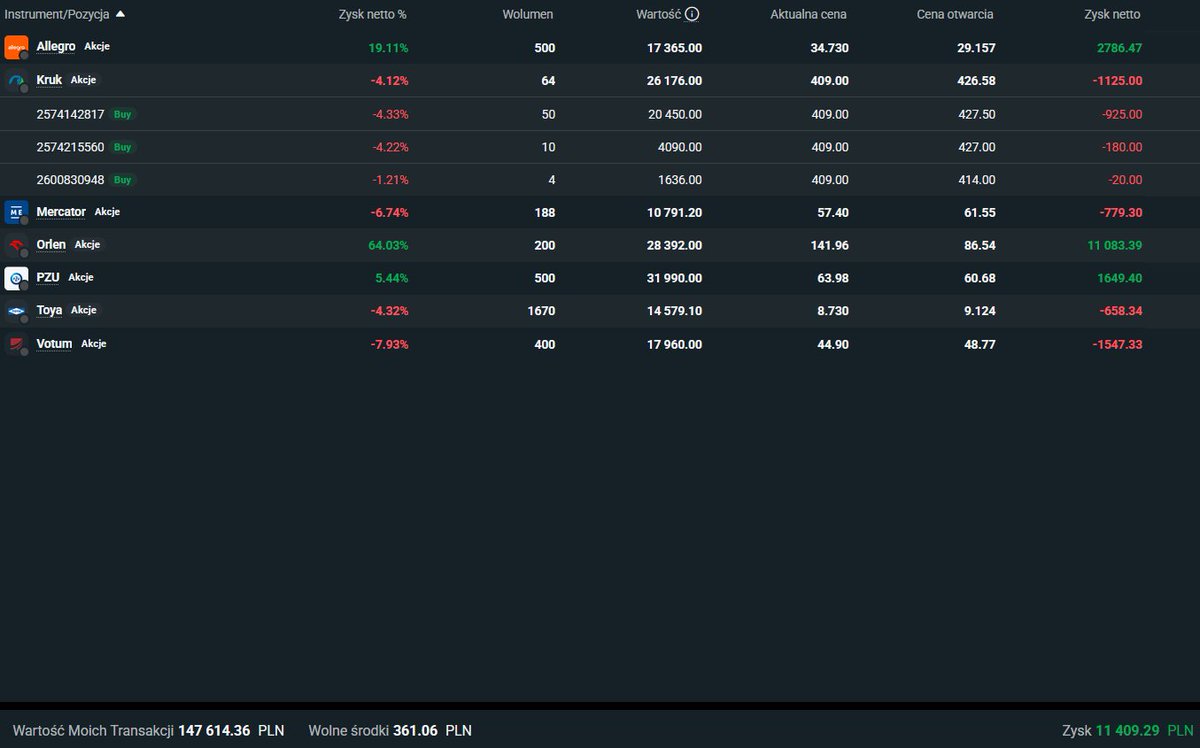Click PZU value 31 990.00
The image size is (1200, 748).
pos(675,278)
